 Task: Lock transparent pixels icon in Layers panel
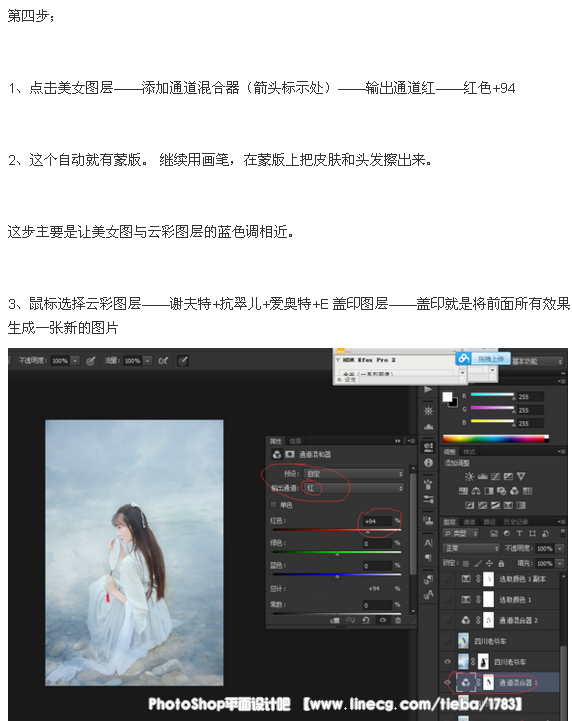(466, 563)
